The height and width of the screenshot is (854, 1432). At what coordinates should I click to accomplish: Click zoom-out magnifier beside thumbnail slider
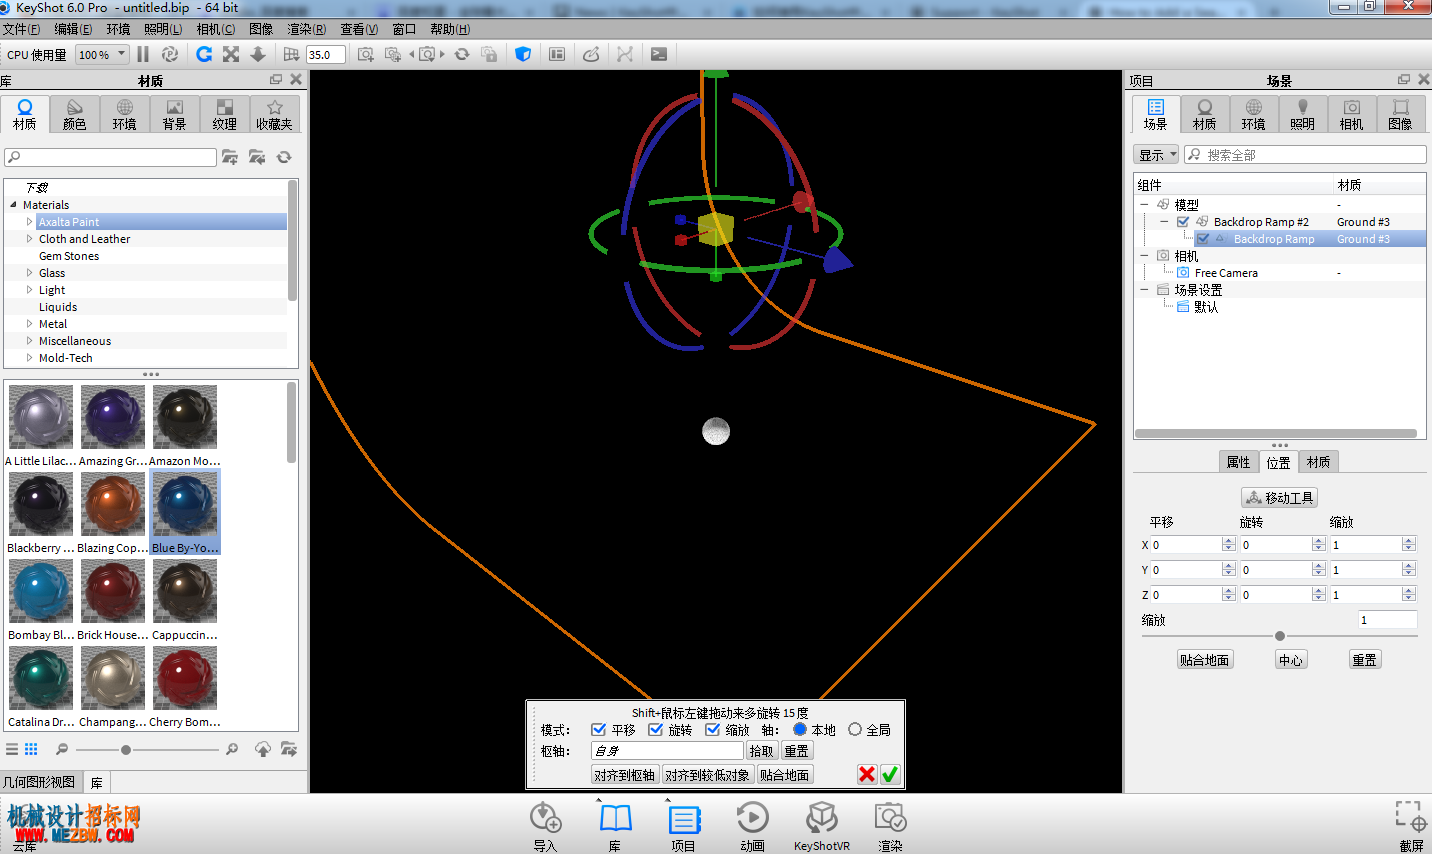click(62, 749)
